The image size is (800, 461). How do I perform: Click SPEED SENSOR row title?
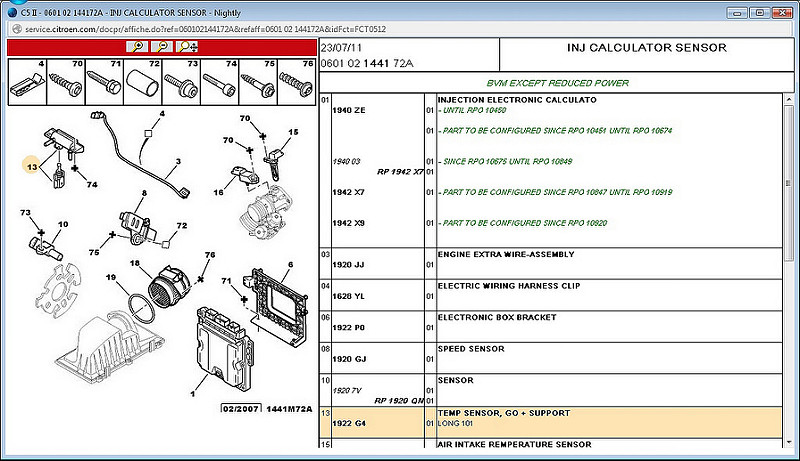click(471, 349)
